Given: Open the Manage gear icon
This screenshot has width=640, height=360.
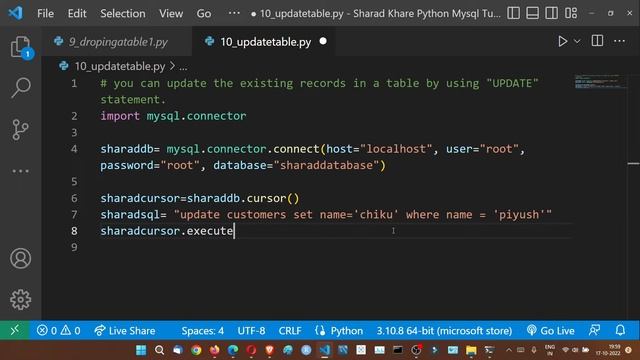Looking at the screenshot, I should tap(20, 300).
